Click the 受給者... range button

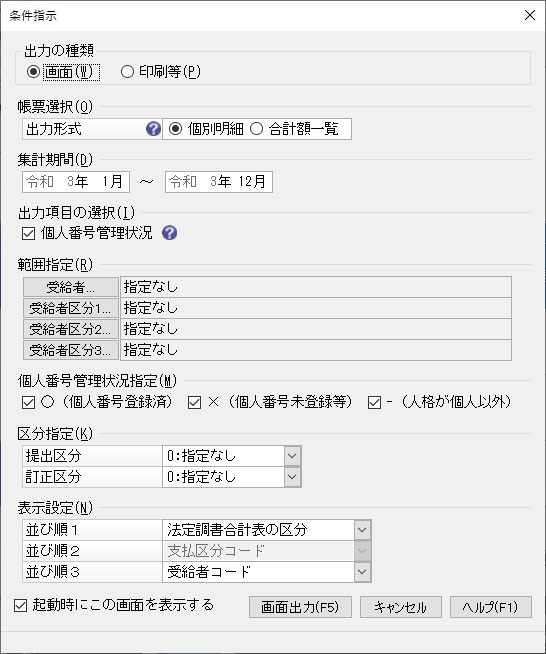[71, 287]
